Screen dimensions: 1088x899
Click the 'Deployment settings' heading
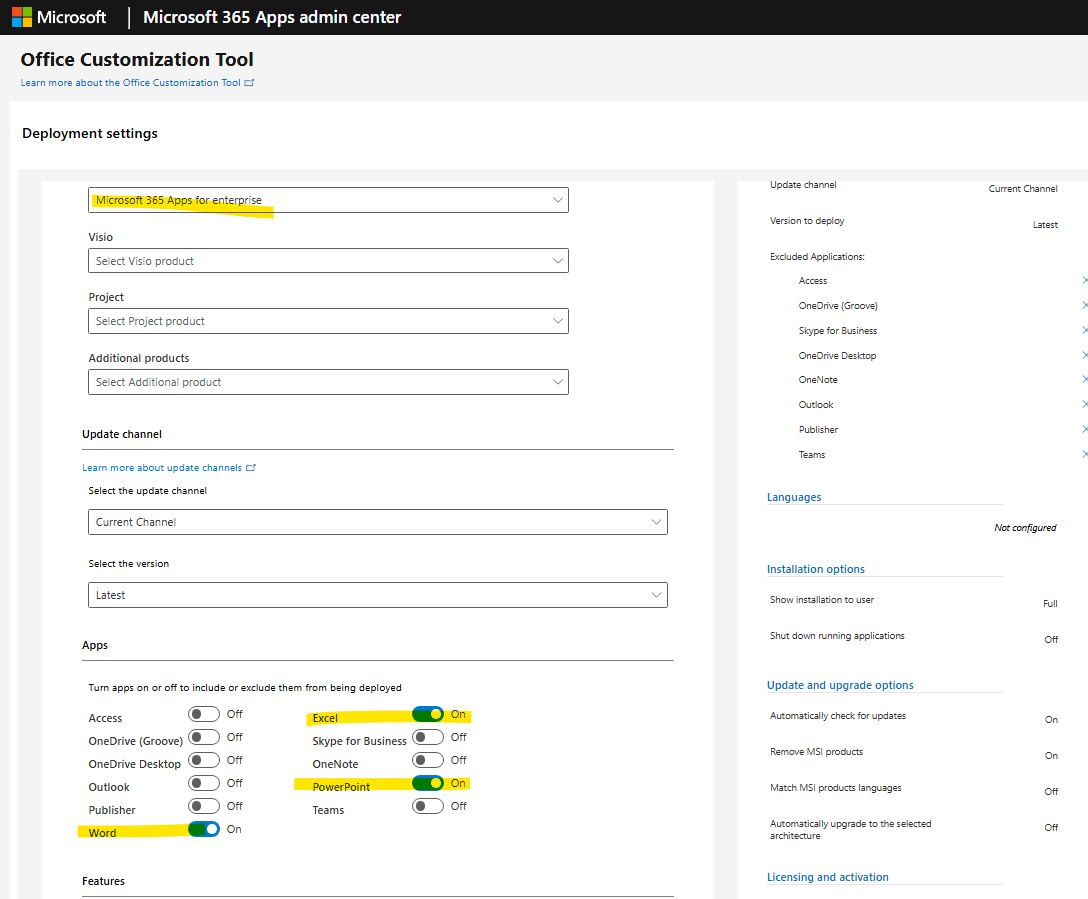(x=90, y=133)
